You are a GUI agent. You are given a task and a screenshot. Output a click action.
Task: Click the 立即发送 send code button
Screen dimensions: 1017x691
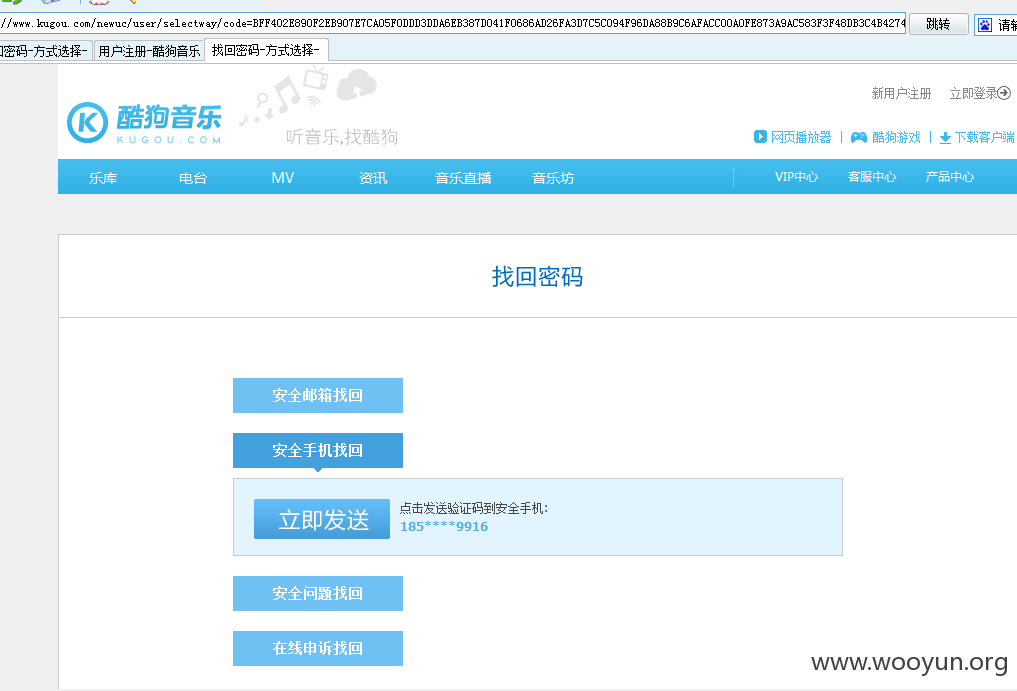pos(322,519)
